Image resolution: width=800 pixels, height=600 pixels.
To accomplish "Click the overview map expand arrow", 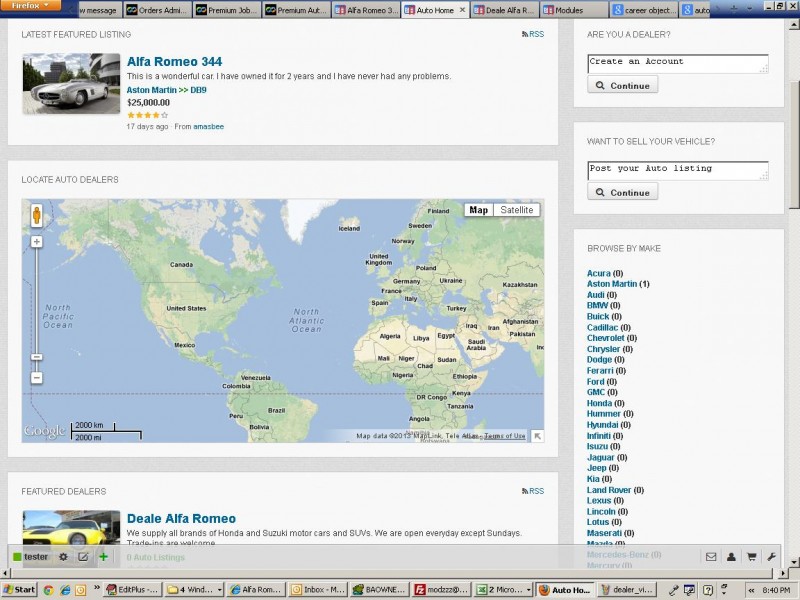I will pos(537,436).
